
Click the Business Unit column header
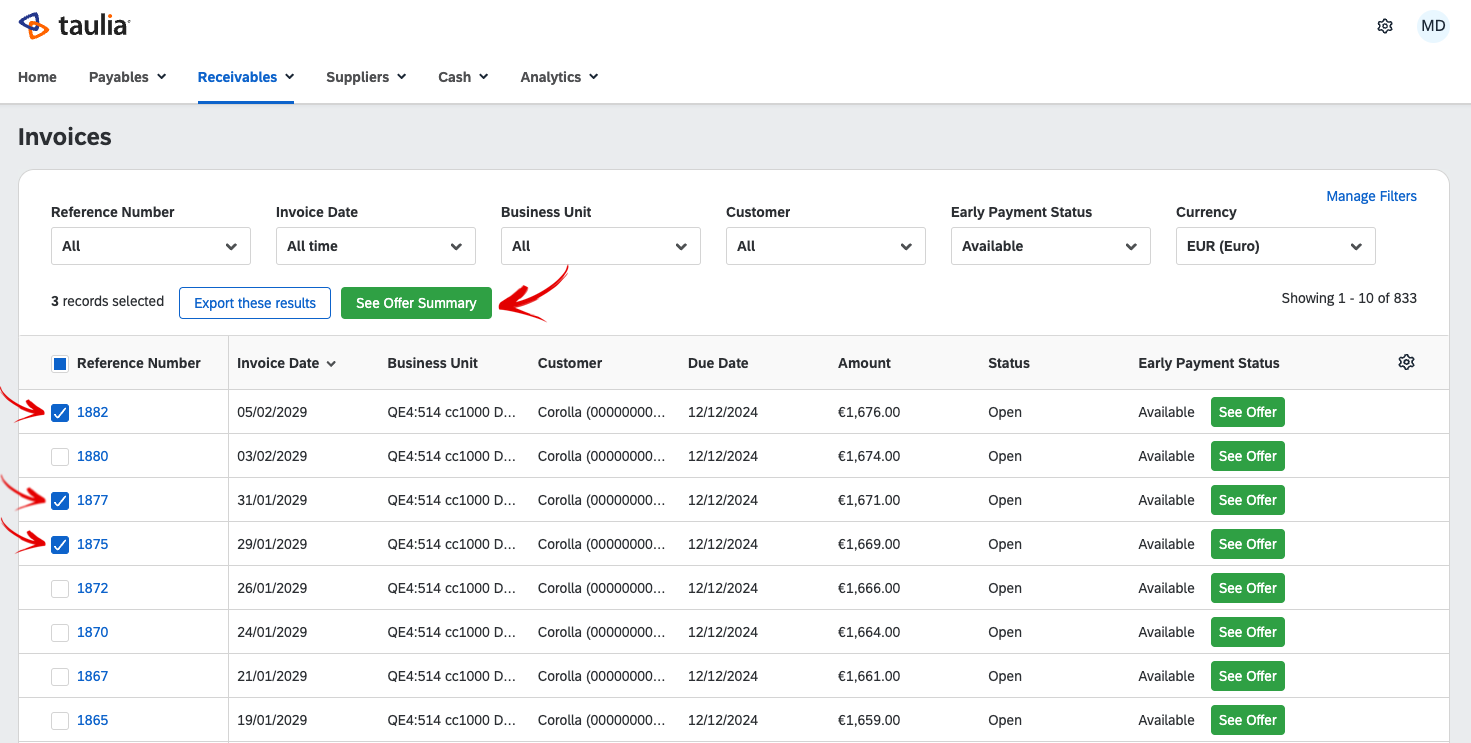433,363
